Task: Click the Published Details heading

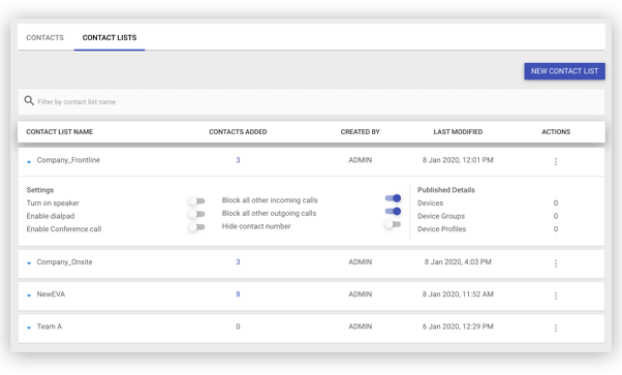Action: 446,190
